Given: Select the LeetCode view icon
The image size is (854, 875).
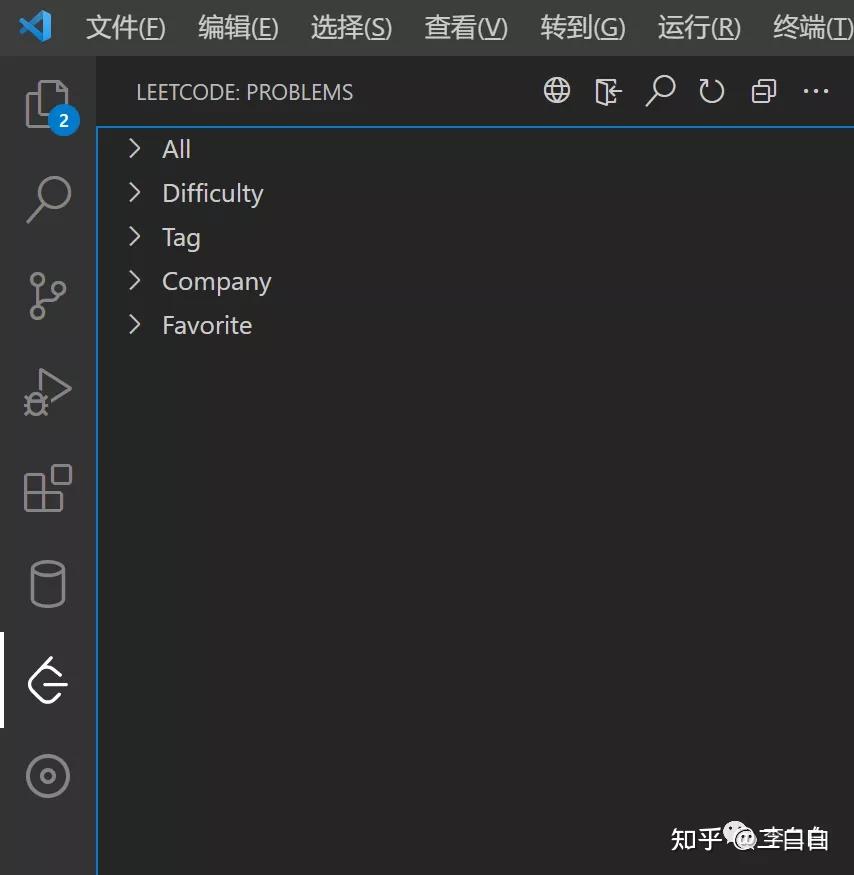Looking at the screenshot, I should pyautogui.click(x=47, y=680).
